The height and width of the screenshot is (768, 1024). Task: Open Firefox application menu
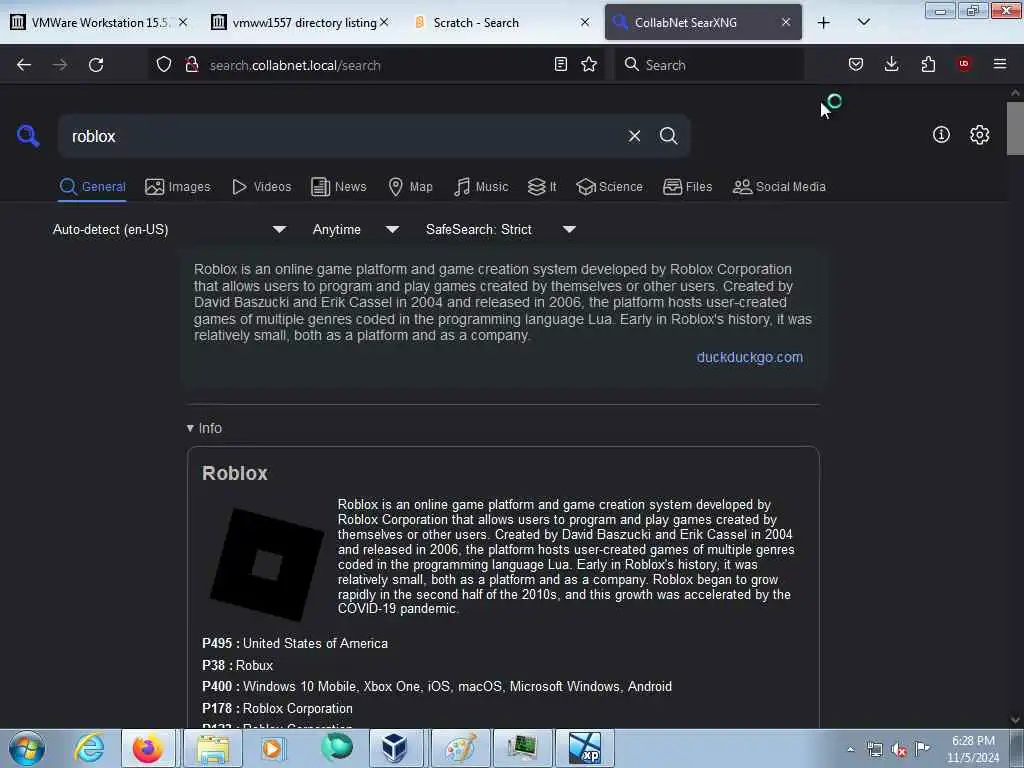coord(1000,64)
